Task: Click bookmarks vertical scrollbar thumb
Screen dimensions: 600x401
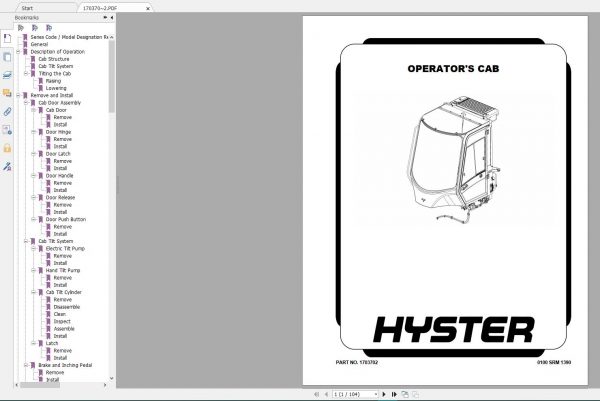Action: [x=112, y=77]
